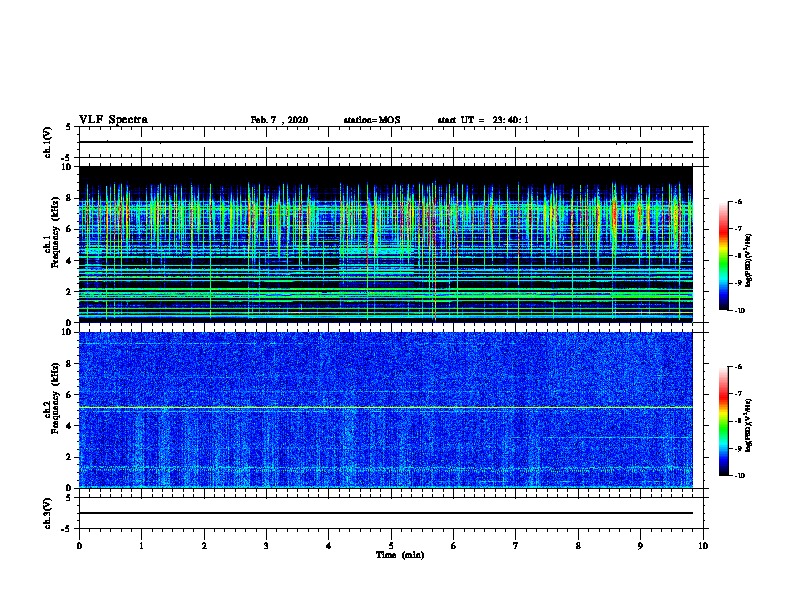Image resolution: width=792 pixels, height=612 pixels.
Task: Click the ch.3 voltage trace line
Action: tap(386, 513)
